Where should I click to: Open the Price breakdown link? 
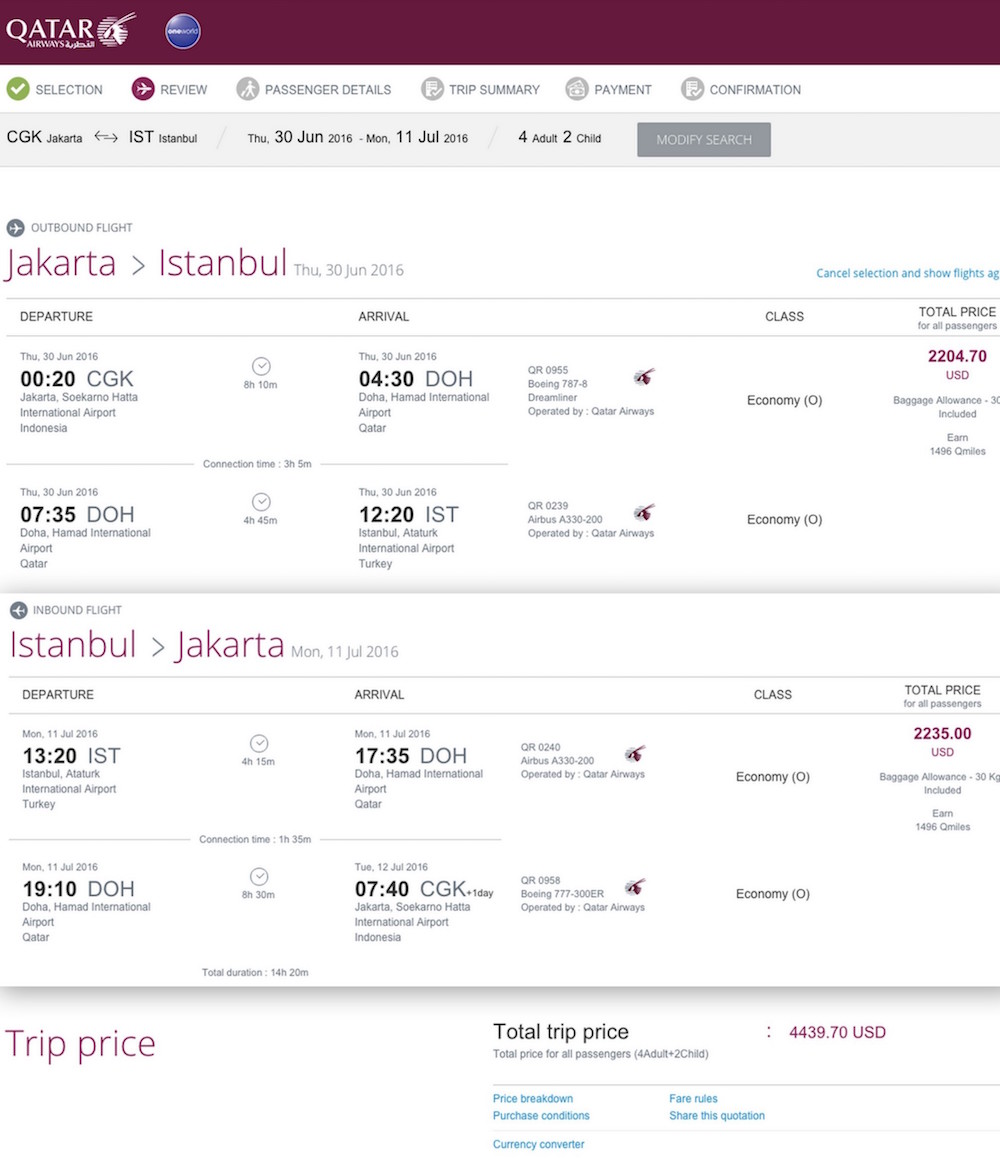[533, 1098]
